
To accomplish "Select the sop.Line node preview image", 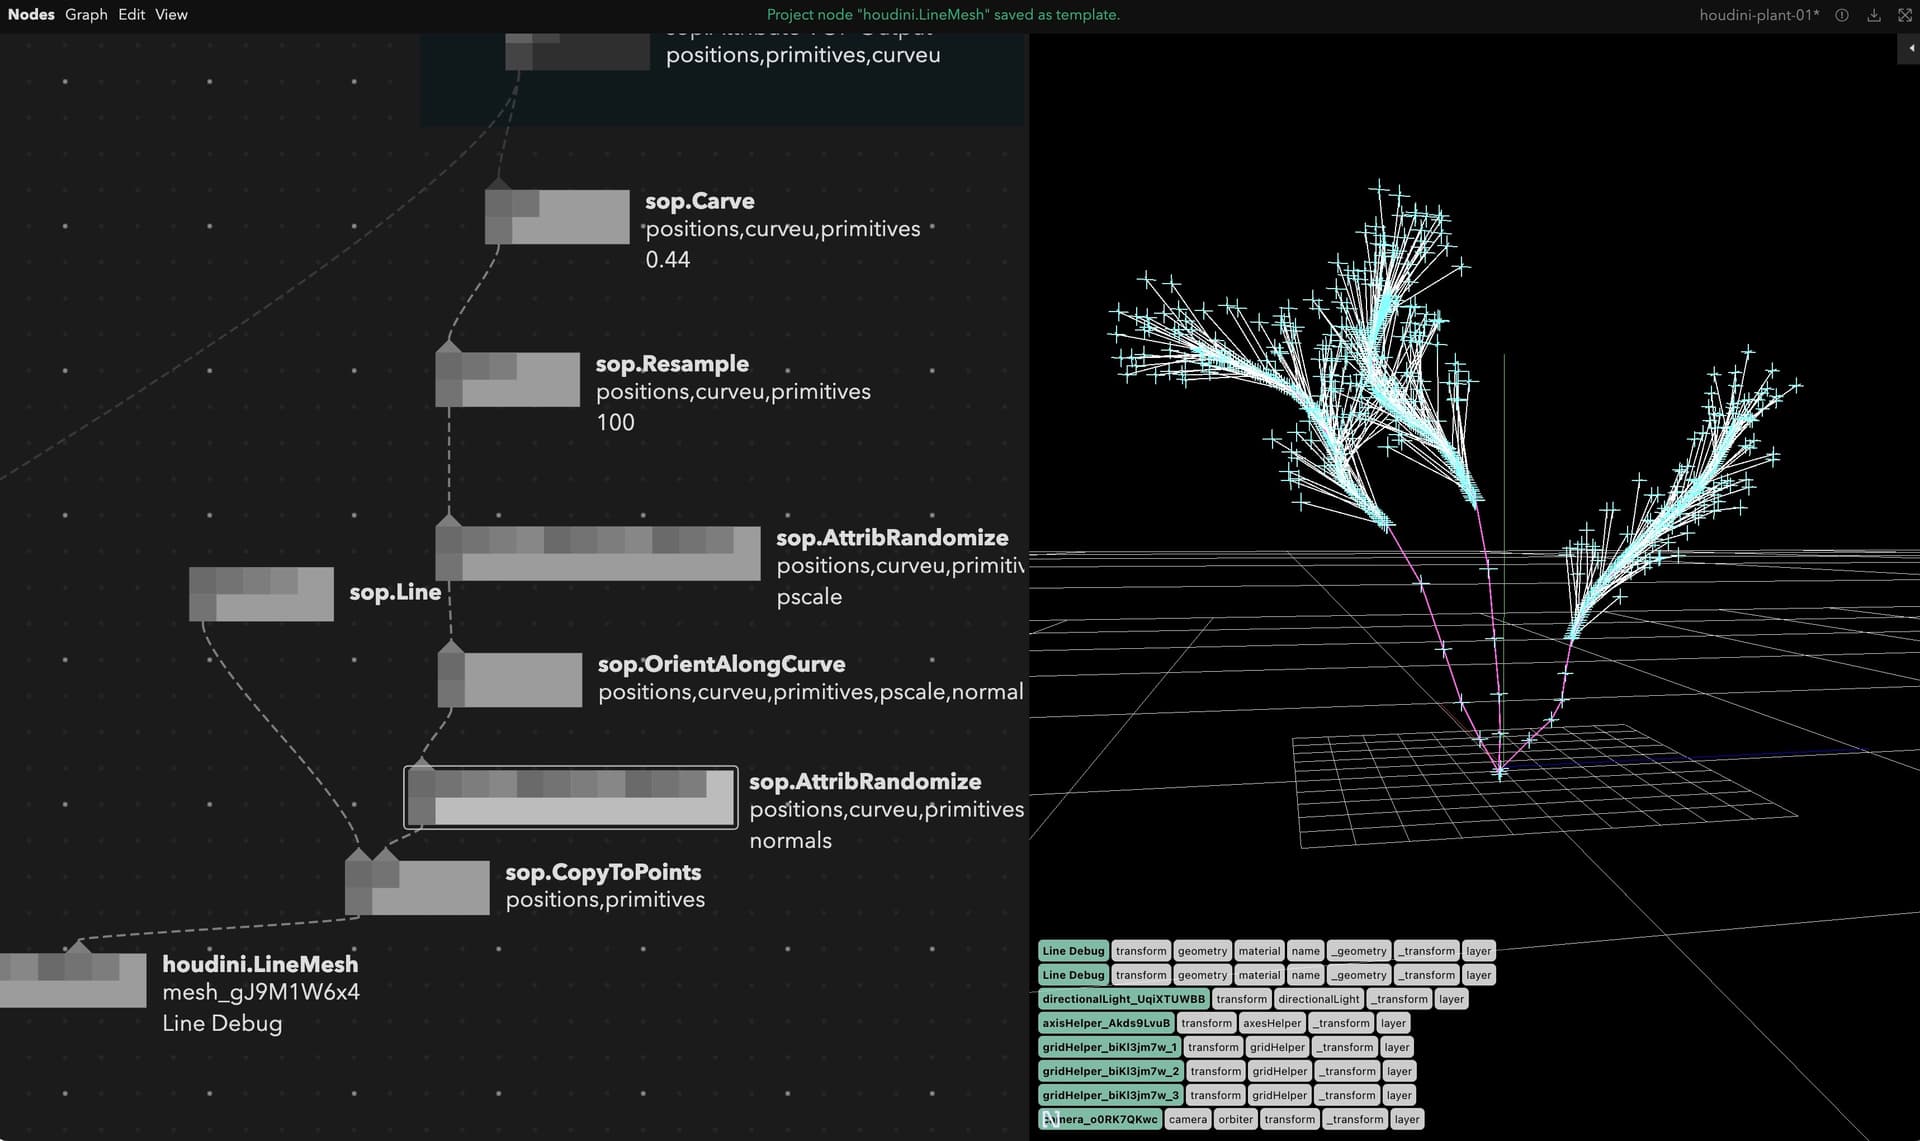I will (x=261, y=593).
